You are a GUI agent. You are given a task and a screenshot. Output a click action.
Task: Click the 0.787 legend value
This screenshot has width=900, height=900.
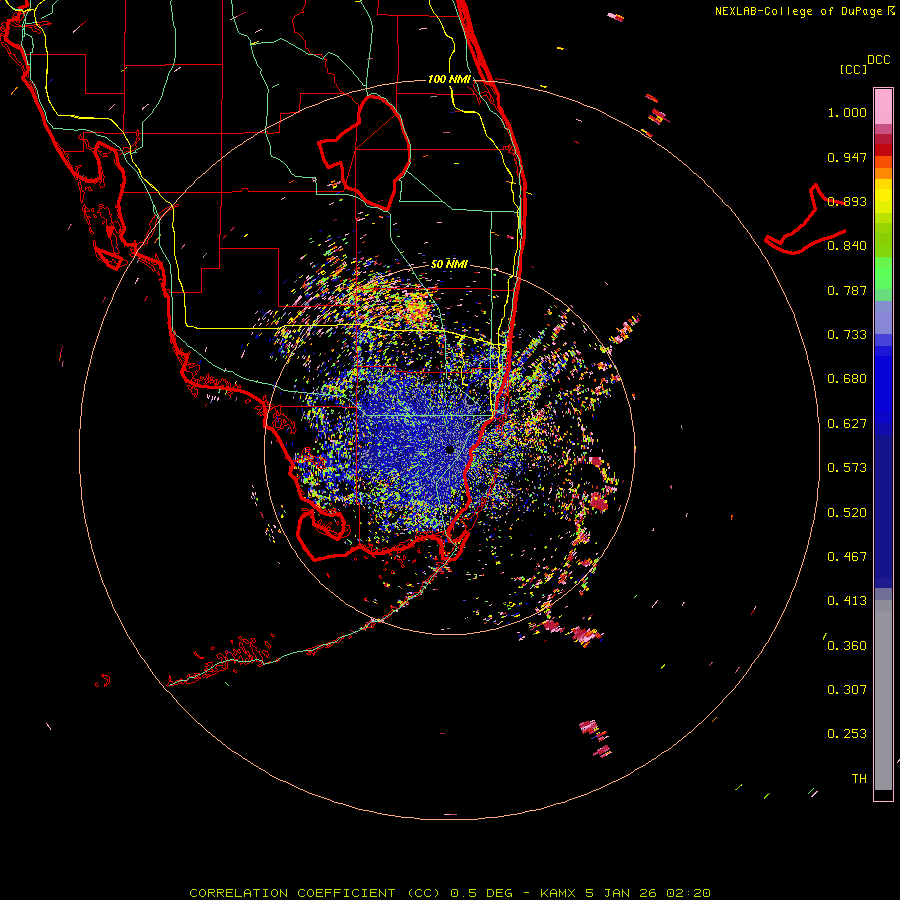pyautogui.click(x=847, y=290)
